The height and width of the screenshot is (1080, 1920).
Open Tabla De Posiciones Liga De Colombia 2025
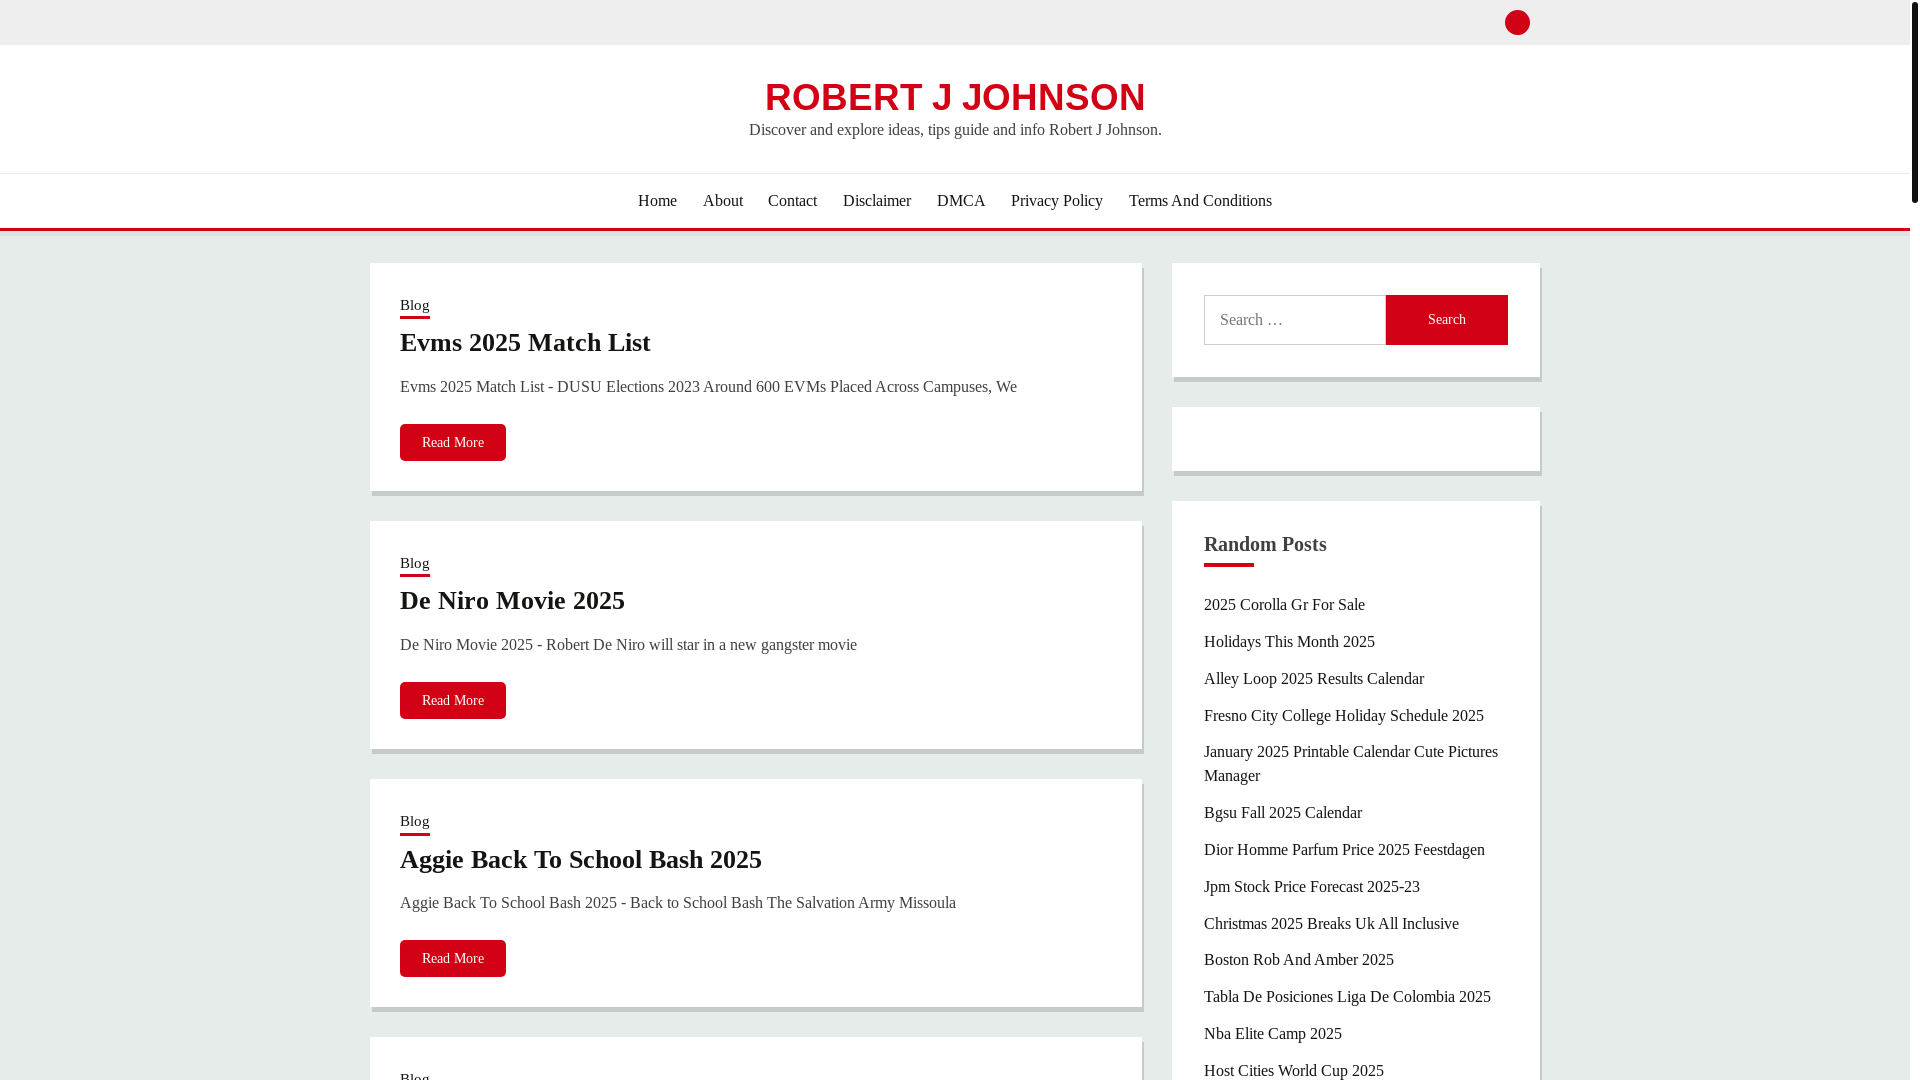click(1347, 997)
